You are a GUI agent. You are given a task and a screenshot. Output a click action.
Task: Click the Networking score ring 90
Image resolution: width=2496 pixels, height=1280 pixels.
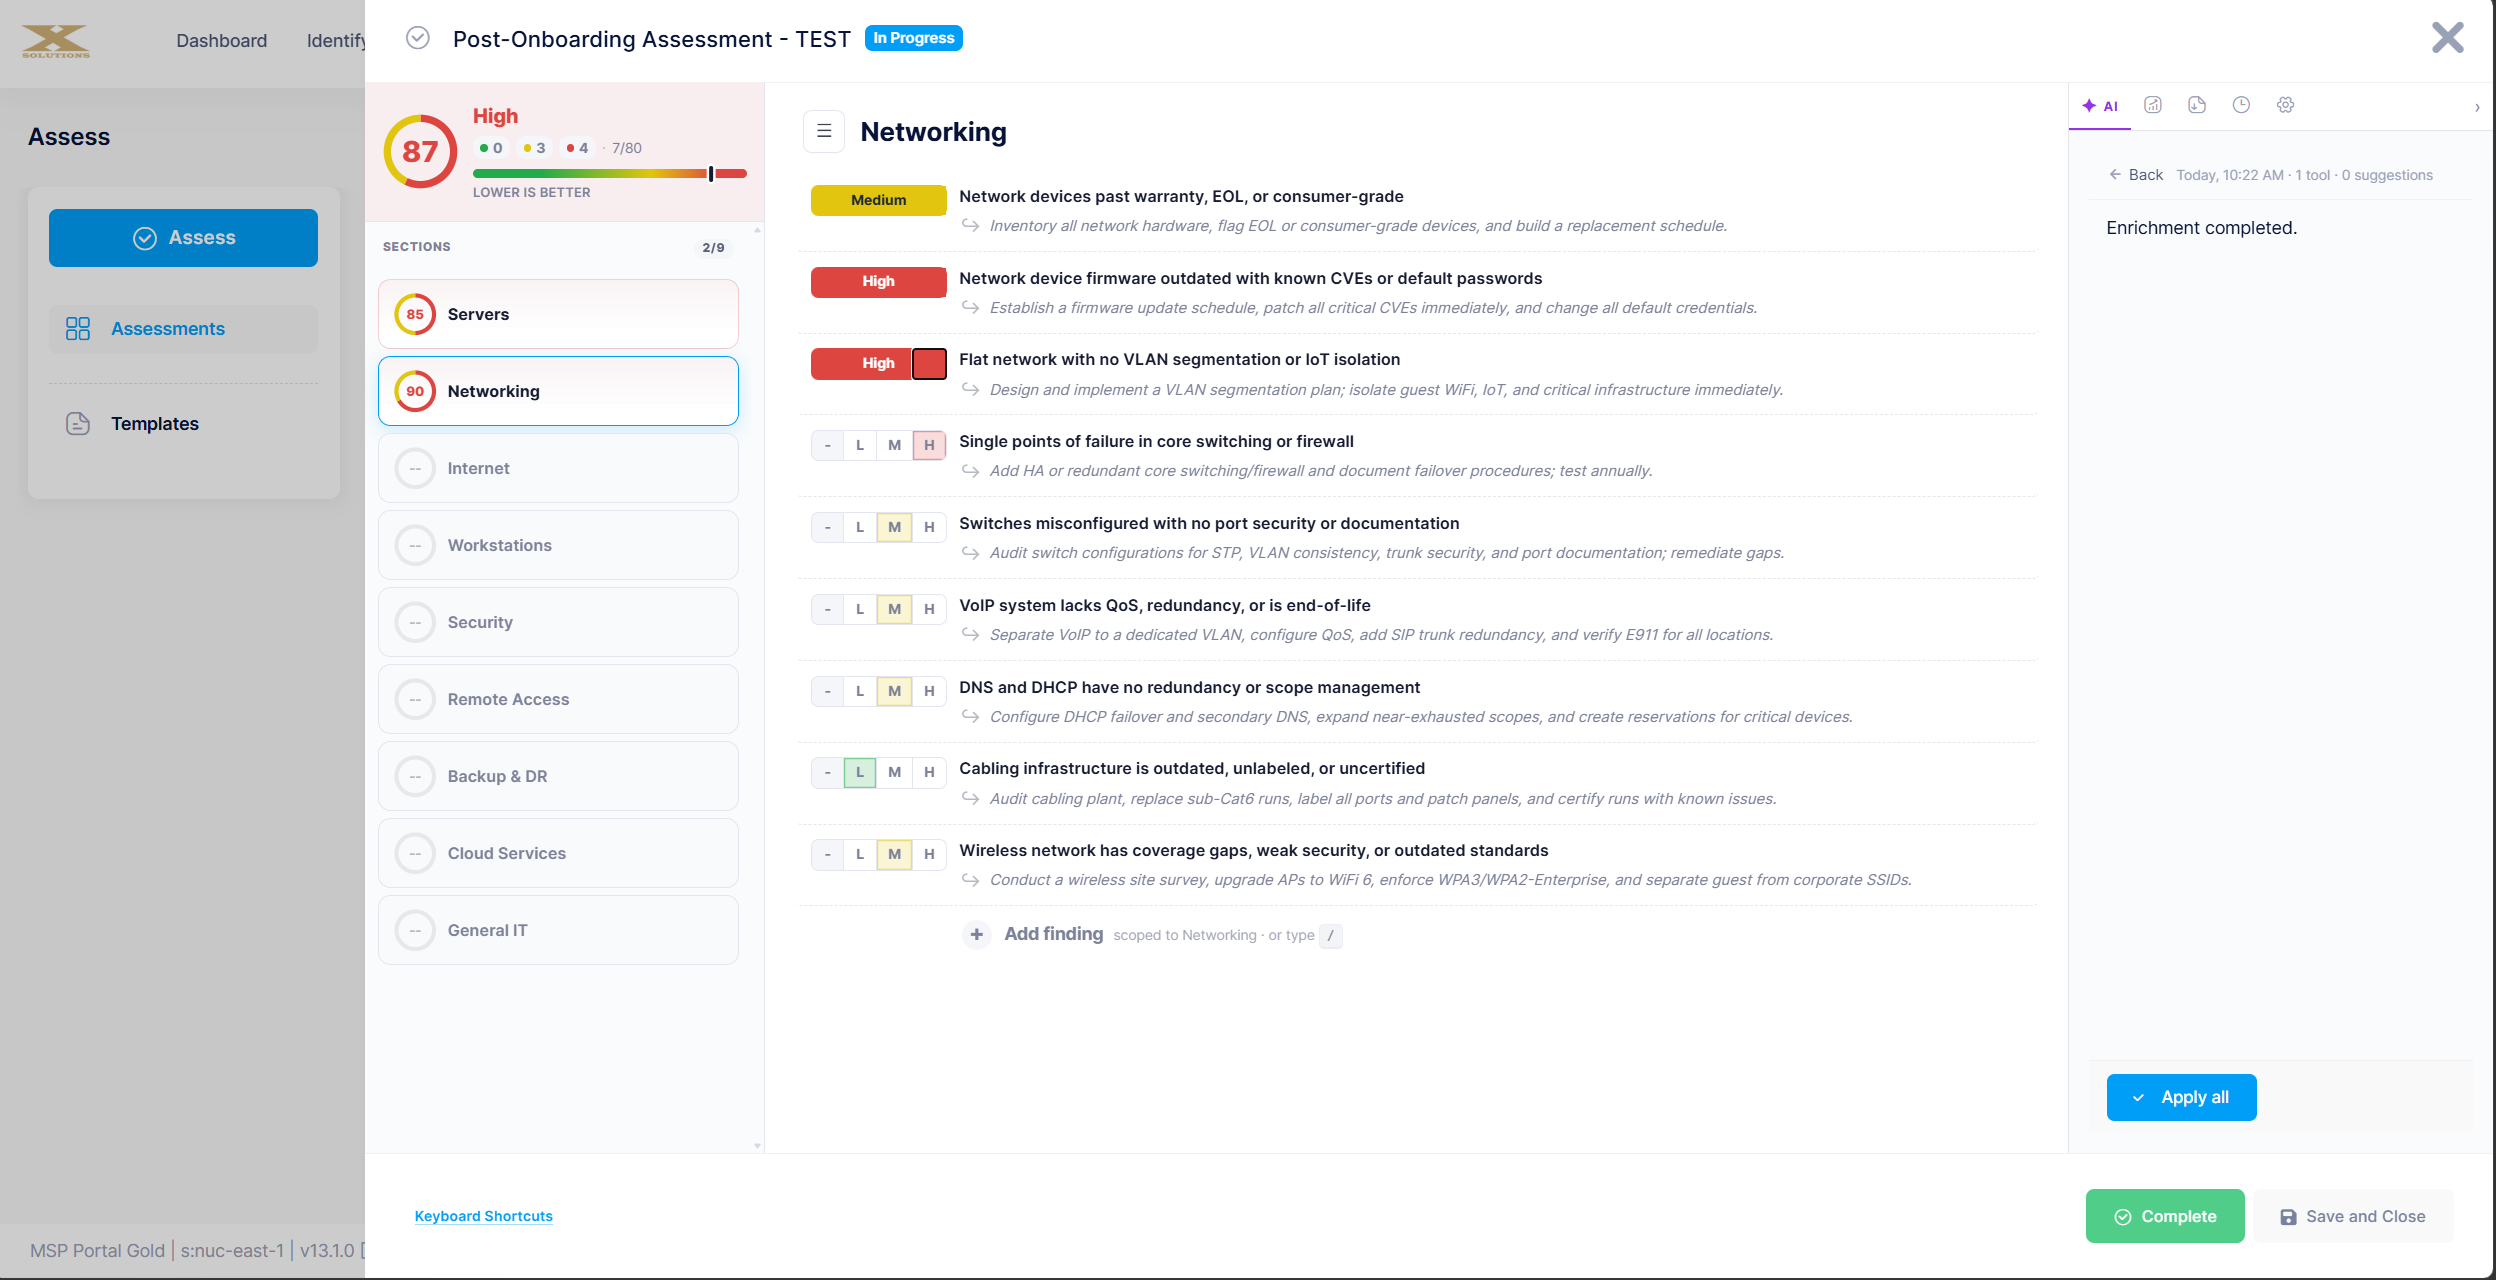coord(415,391)
